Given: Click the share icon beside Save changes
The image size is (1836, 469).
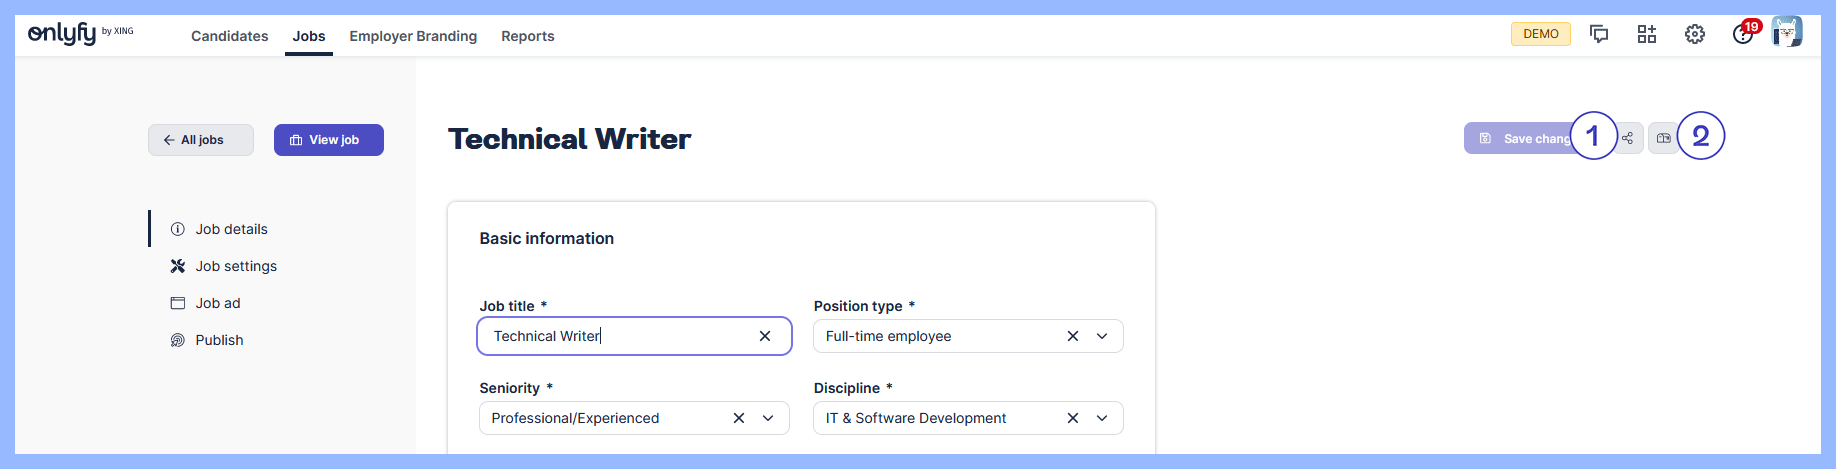Looking at the screenshot, I should pos(1628,138).
